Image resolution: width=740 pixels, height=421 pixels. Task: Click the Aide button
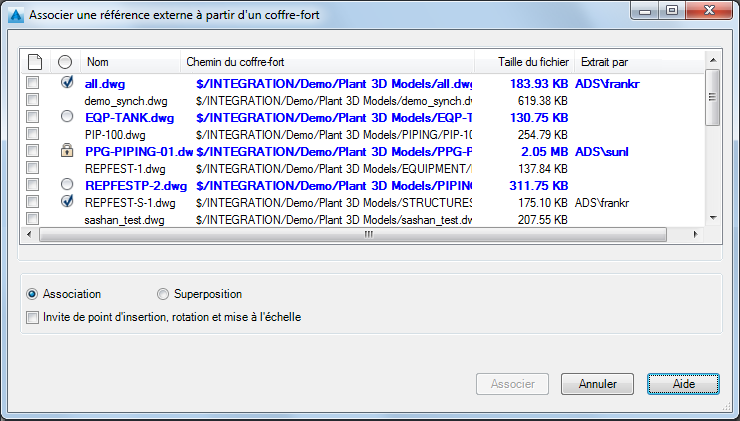pyautogui.click(x=683, y=384)
